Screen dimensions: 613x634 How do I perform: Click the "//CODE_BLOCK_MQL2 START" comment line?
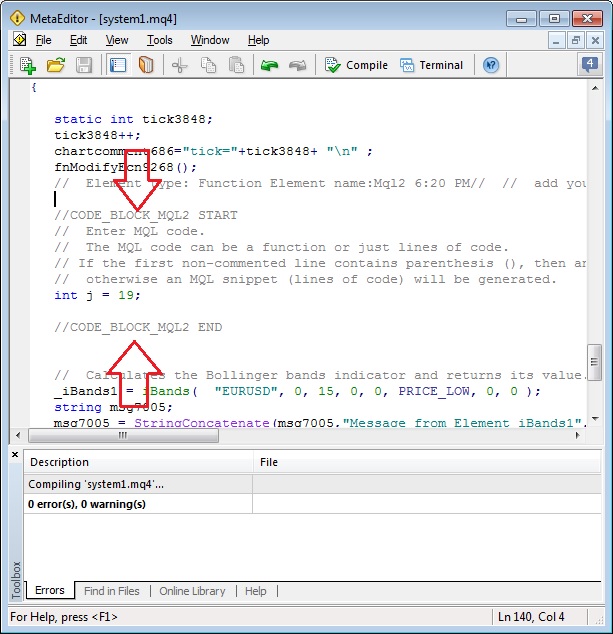[146, 215]
